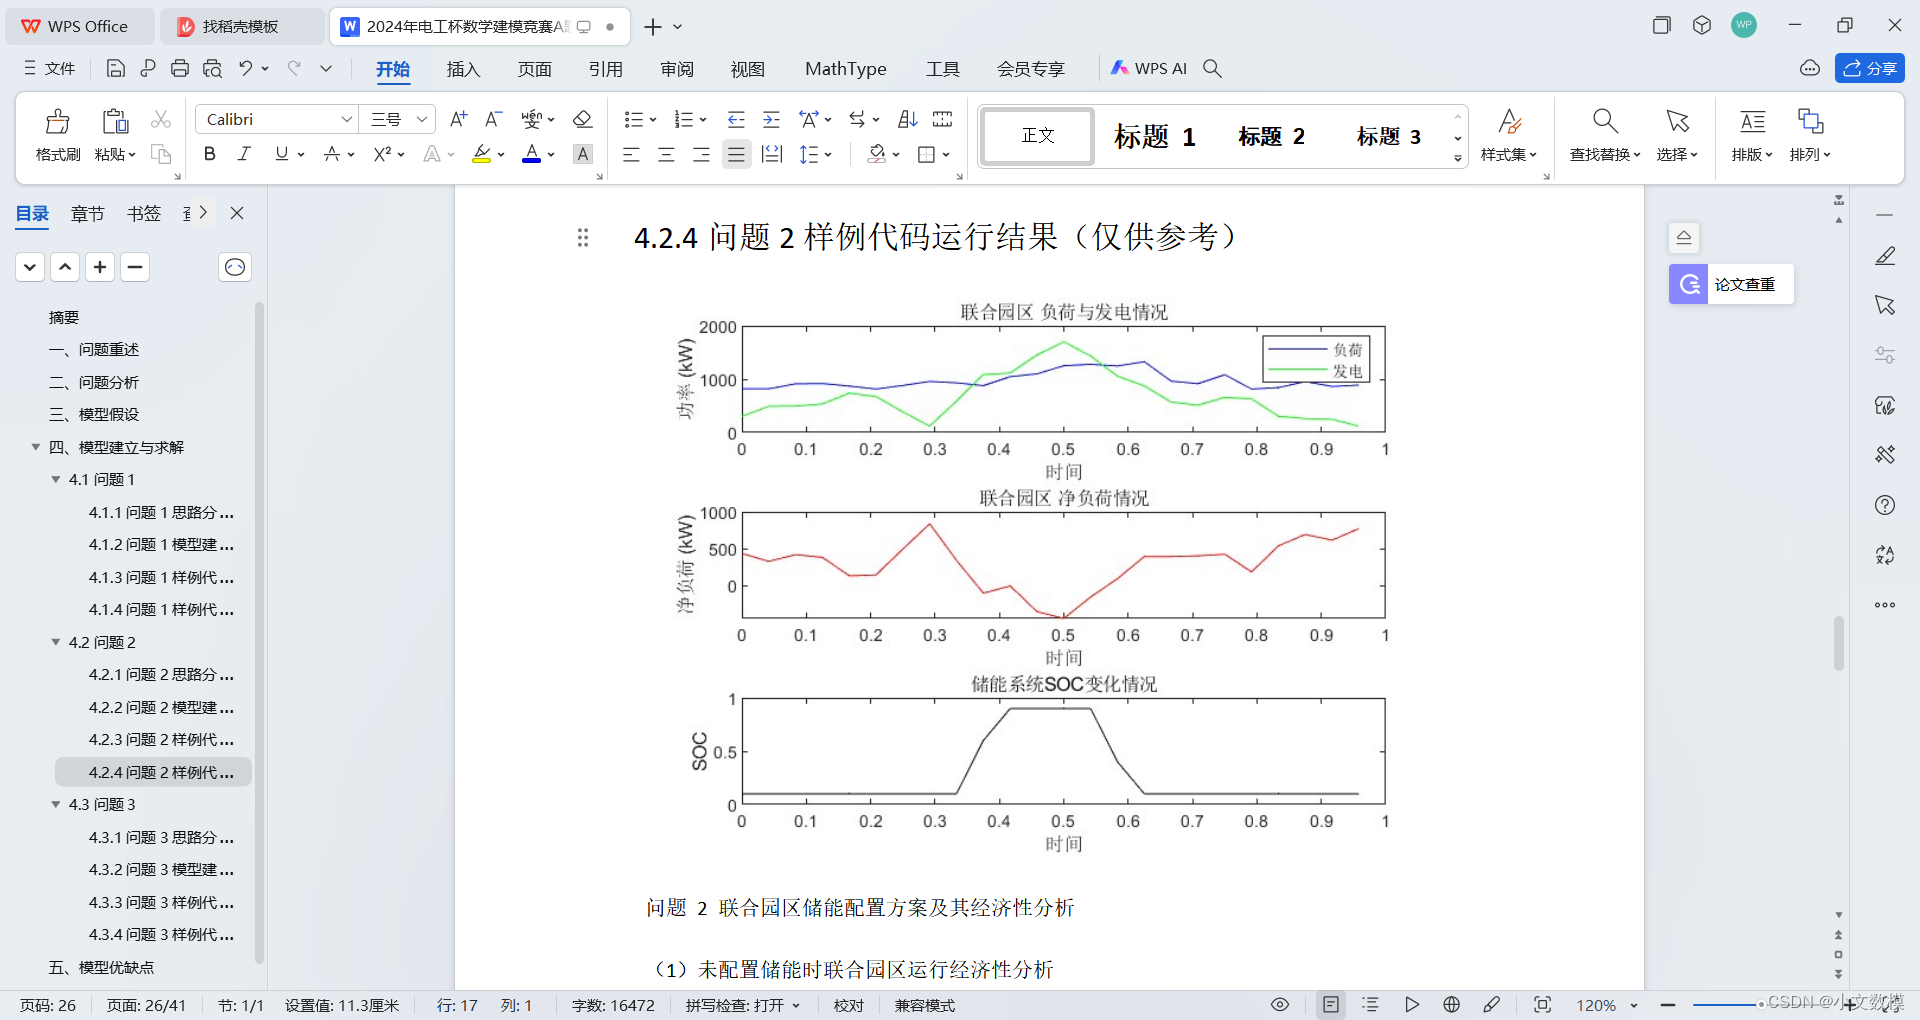Click the Increase font size icon

pos(458,119)
